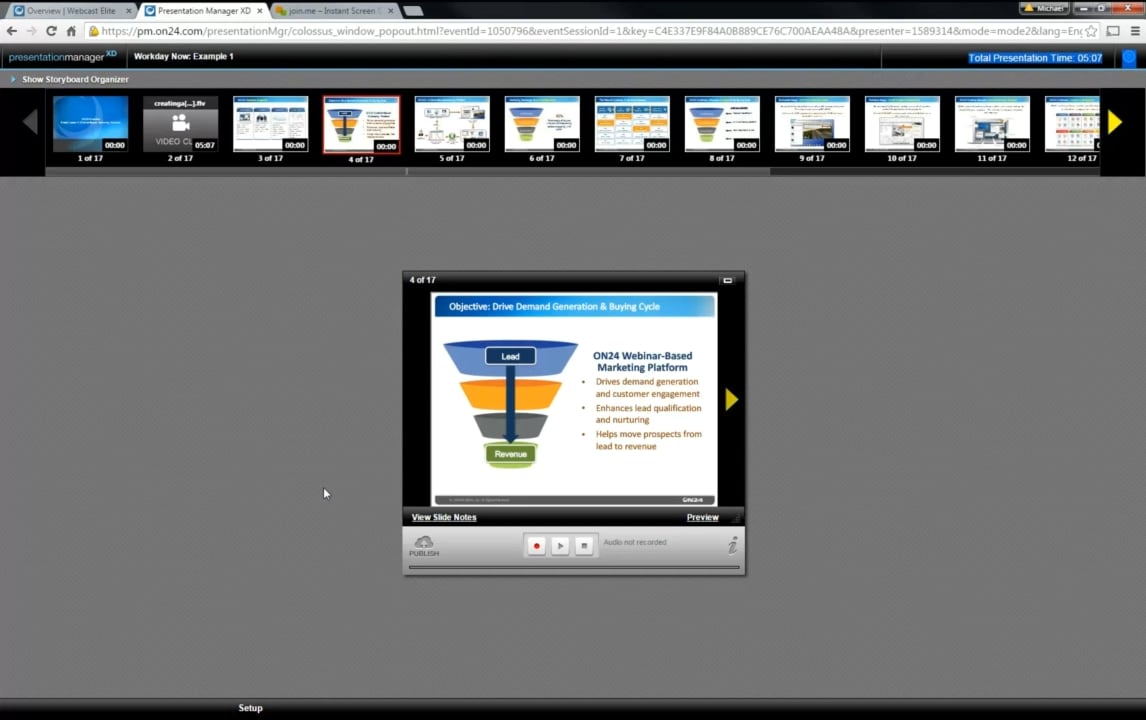Select slide thumbnail 12 of 17

pos(1072,124)
